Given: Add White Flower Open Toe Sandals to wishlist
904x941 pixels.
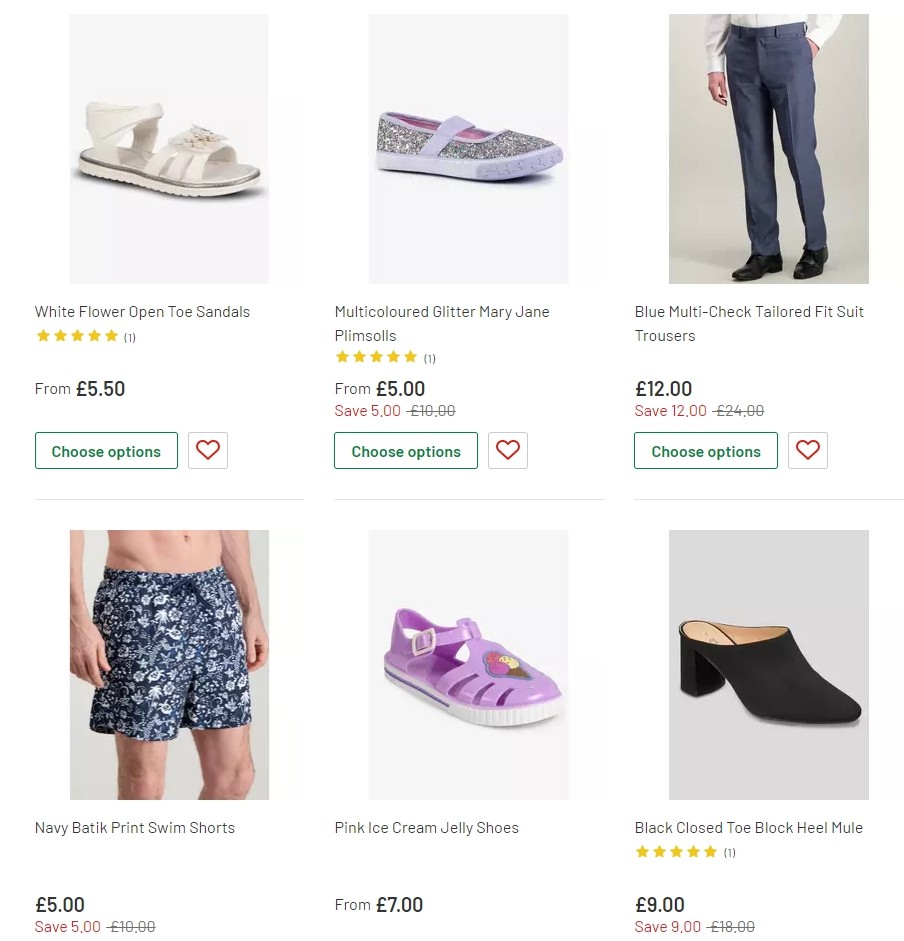Looking at the screenshot, I should (x=208, y=450).
